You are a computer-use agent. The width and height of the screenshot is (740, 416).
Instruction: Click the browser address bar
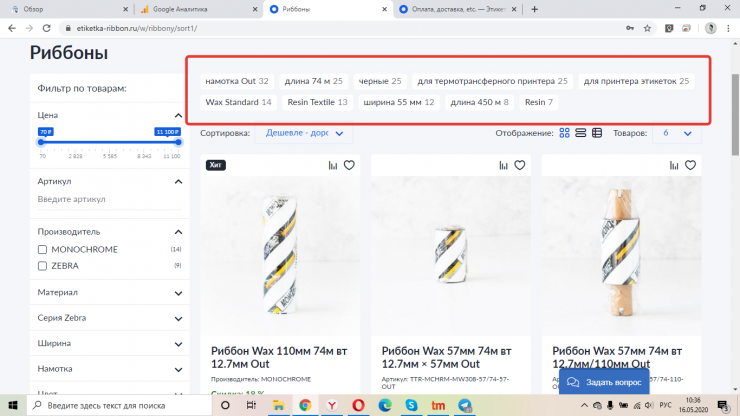[x=340, y=28]
